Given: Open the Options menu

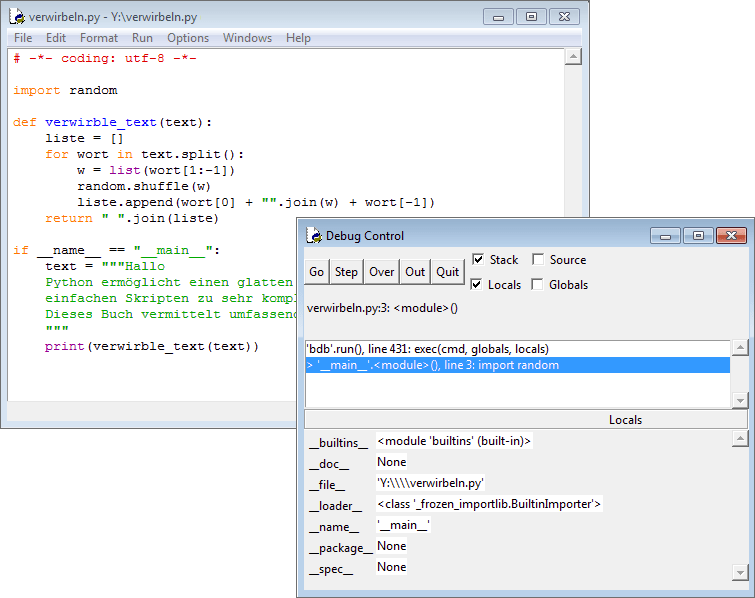Looking at the screenshot, I should (x=188, y=38).
